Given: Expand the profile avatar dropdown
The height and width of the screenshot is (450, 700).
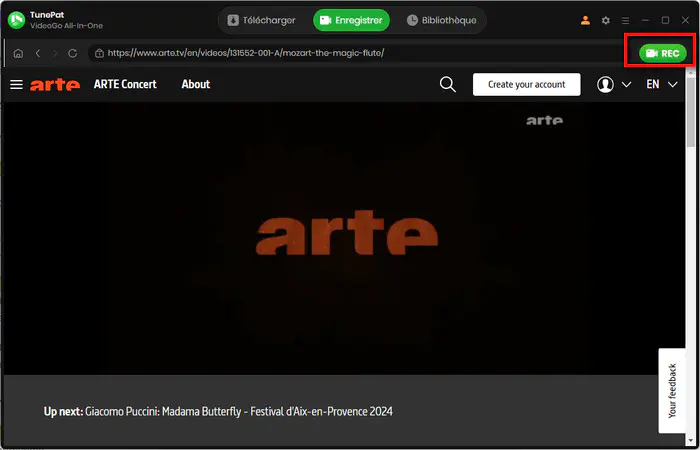Looking at the screenshot, I should [614, 84].
